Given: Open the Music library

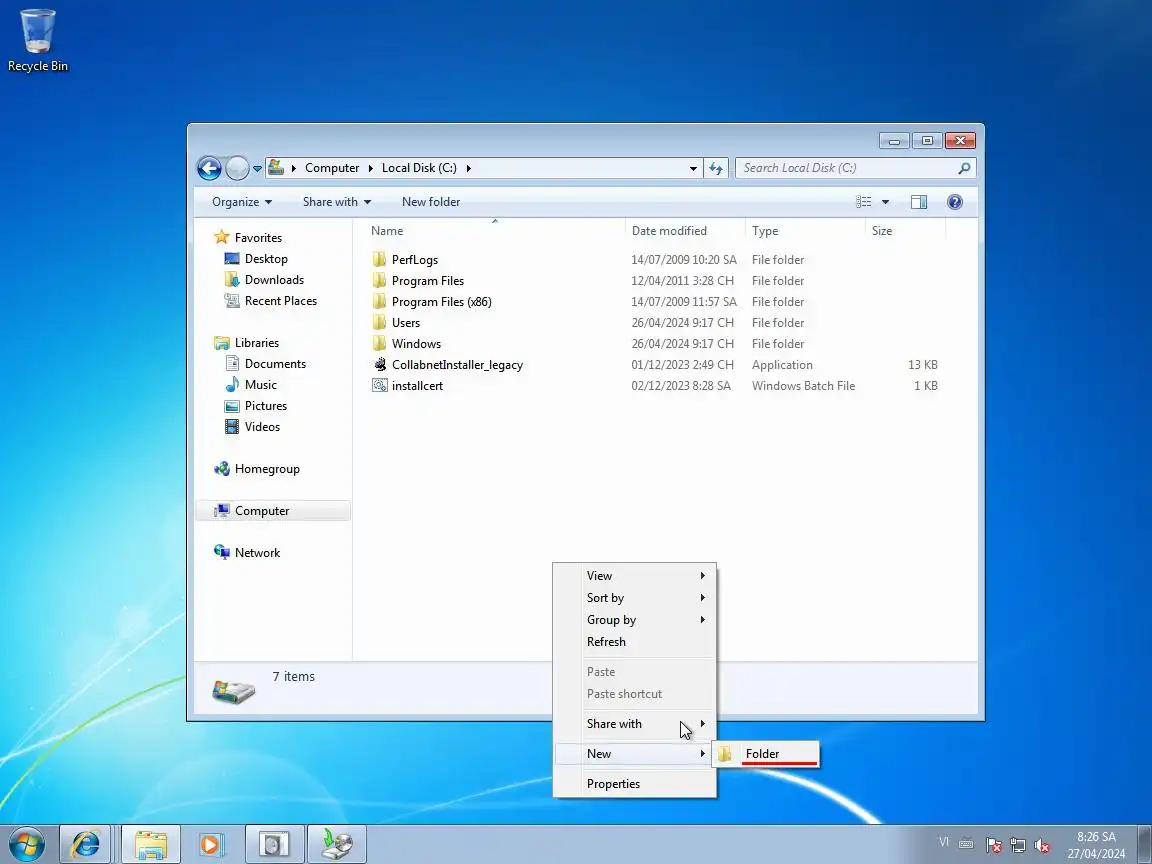Looking at the screenshot, I should click(x=260, y=384).
